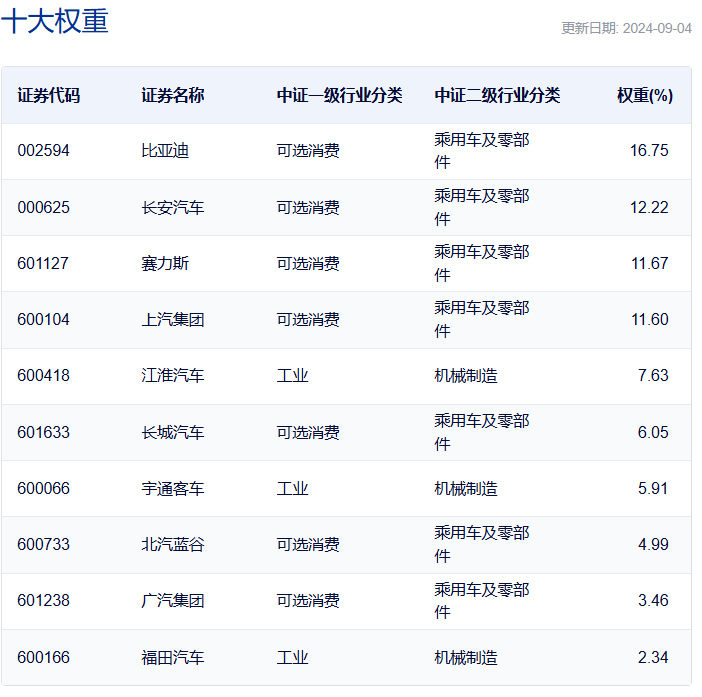Screen dimensions: 702x697
Task: Click the update date 2024-09-04
Action: point(657,28)
